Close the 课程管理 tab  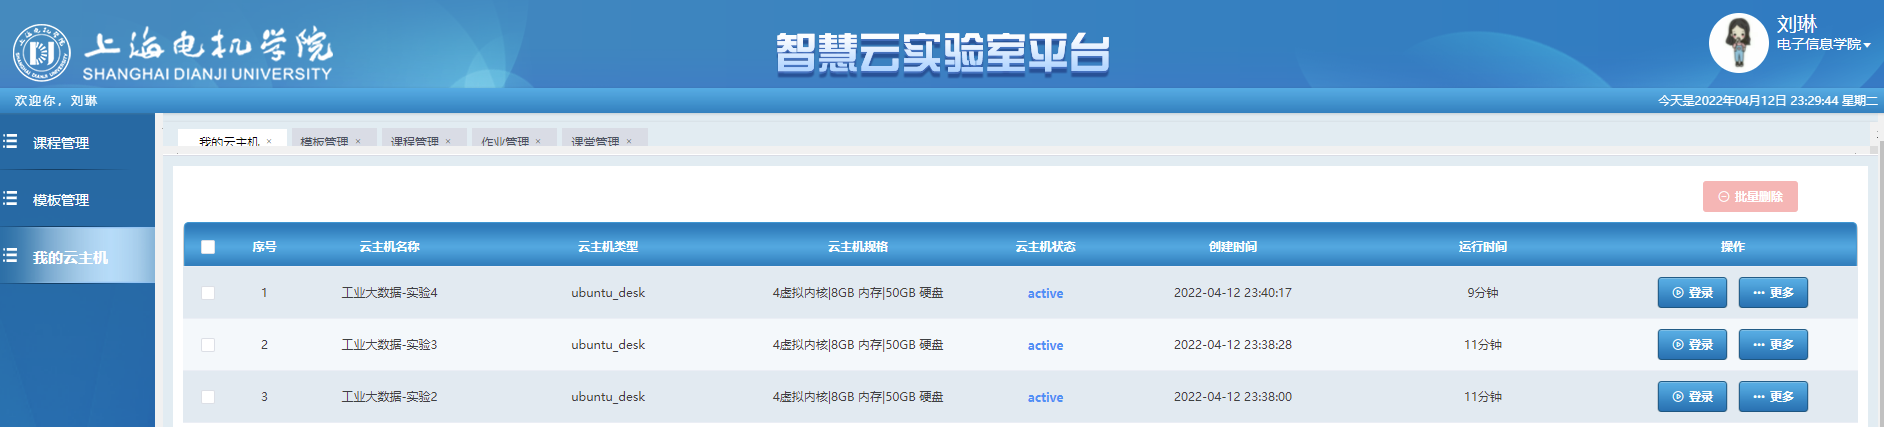(x=448, y=141)
